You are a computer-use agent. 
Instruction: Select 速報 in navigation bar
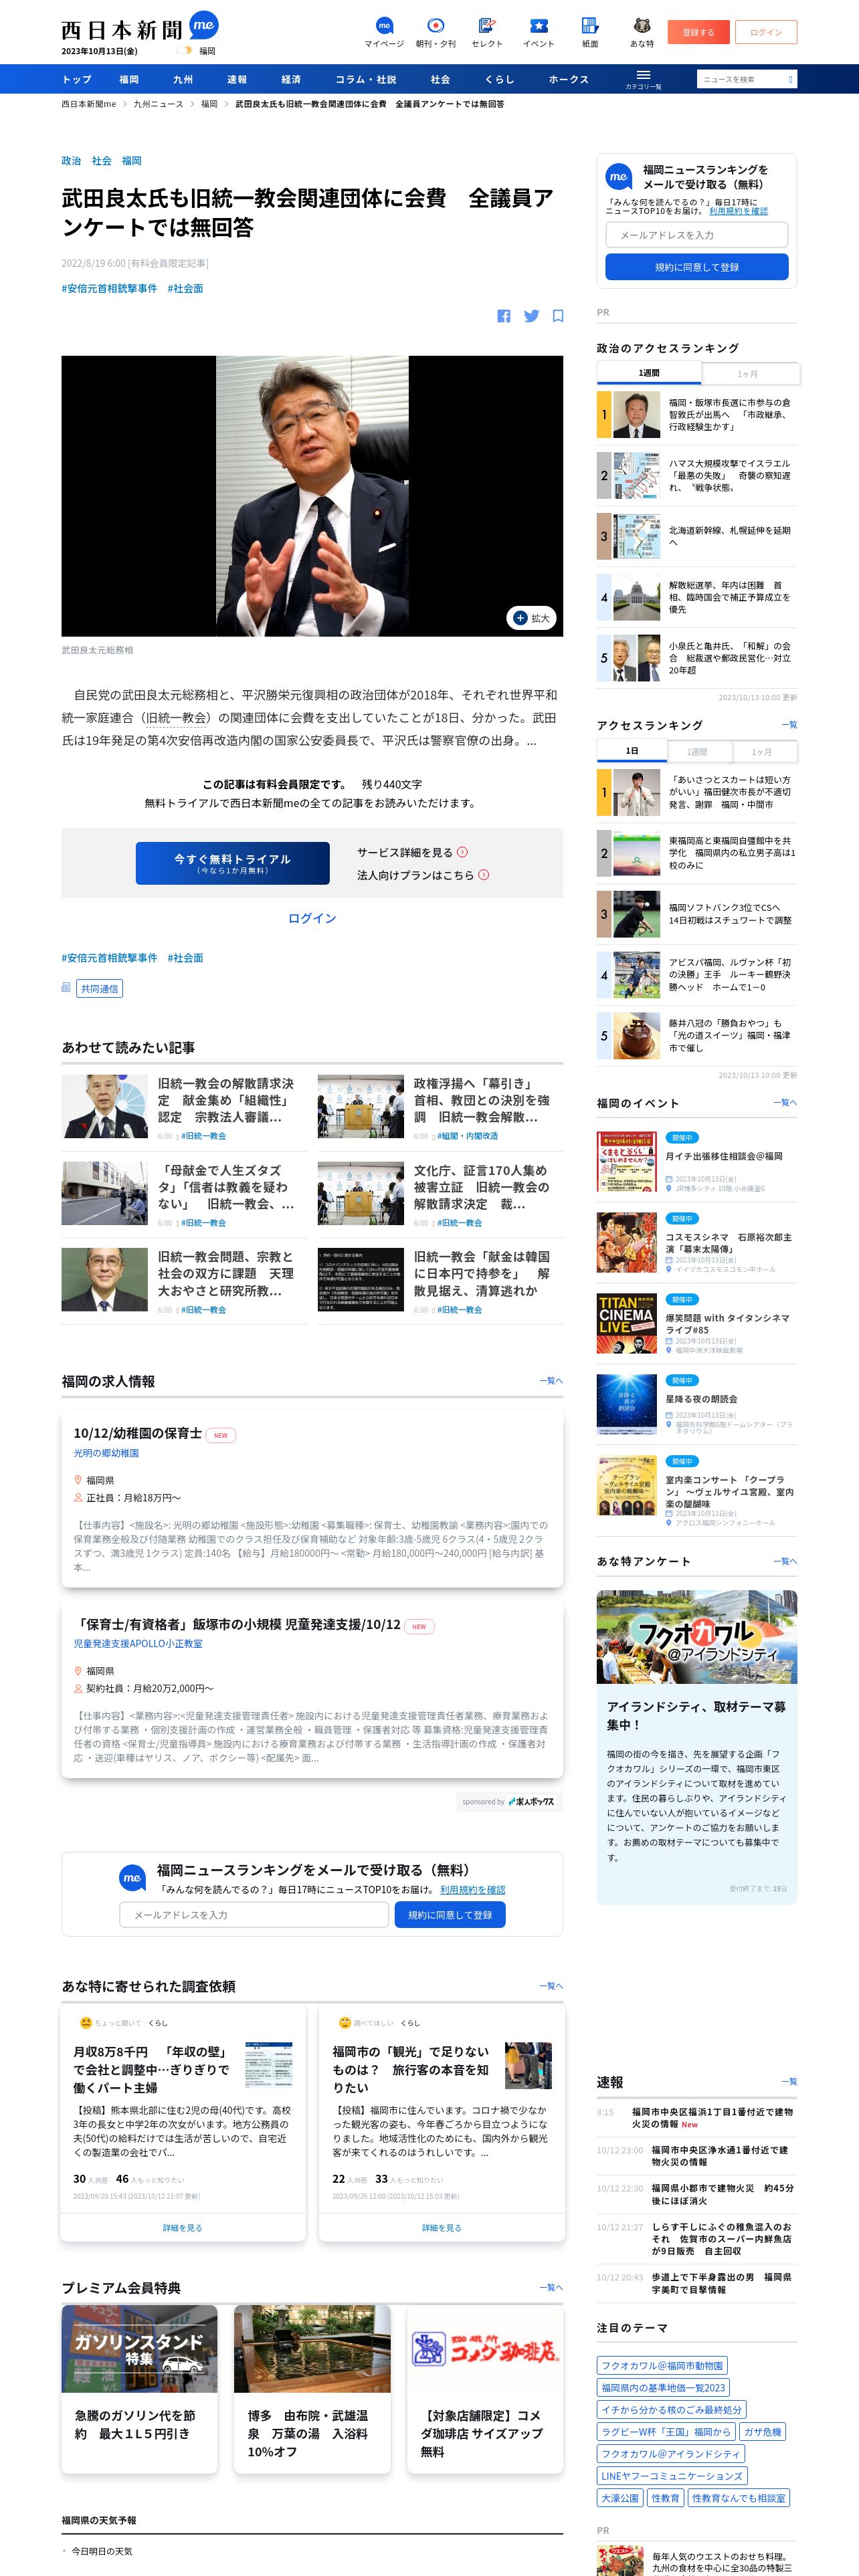point(237,79)
